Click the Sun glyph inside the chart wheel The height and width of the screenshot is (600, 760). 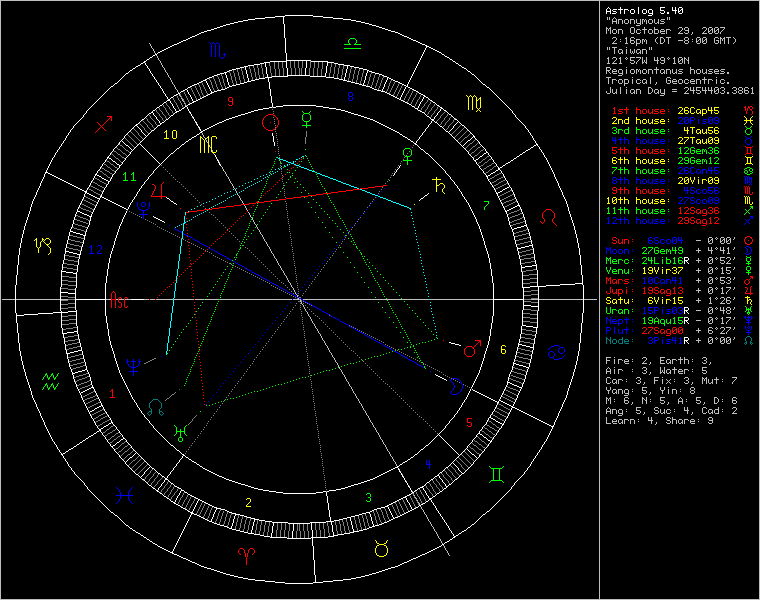pyautogui.click(x=270, y=123)
